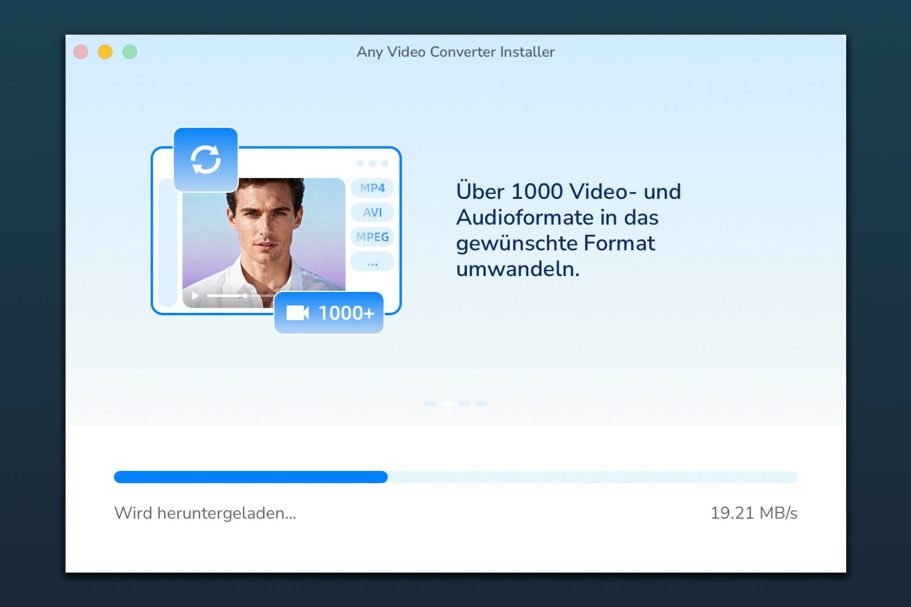
Task: Go to the first slide indicator dash
Action: (430, 403)
